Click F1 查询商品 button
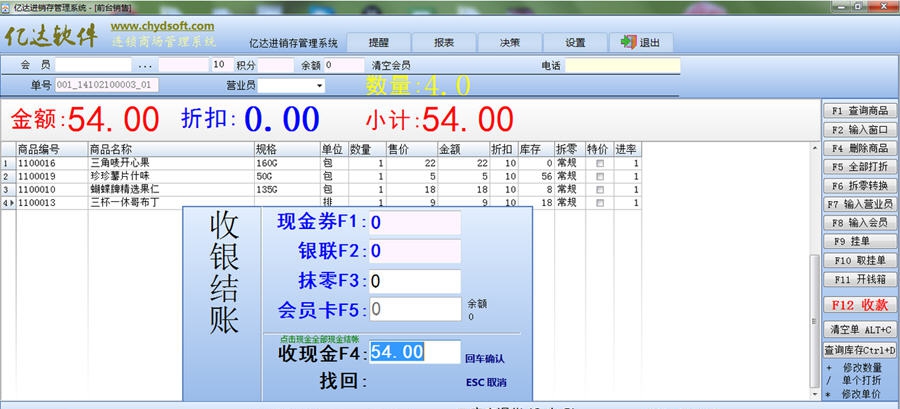 click(860, 111)
